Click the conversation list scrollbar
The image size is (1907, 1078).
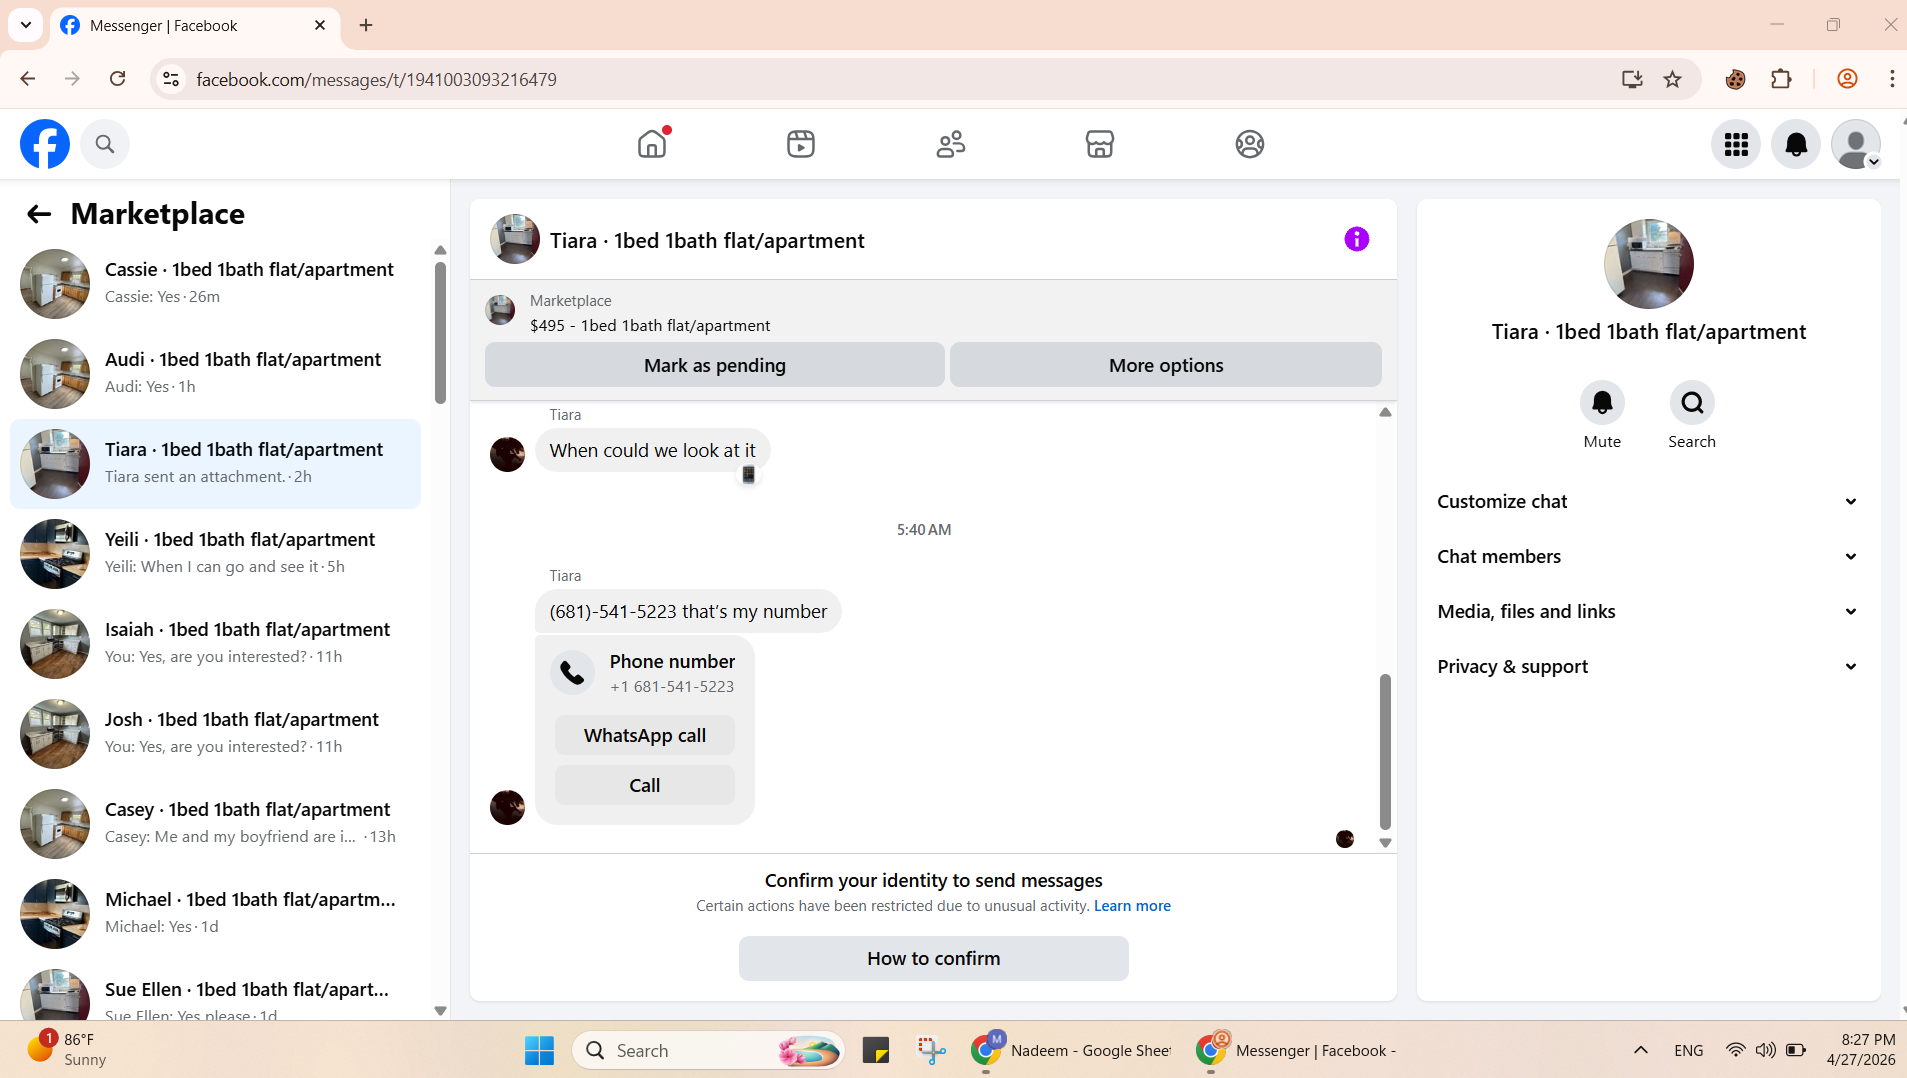click(440, 332)
